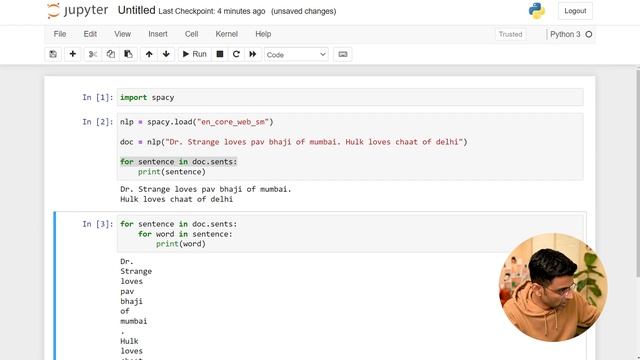Viewport: 640px width, 360px height.
Task: Click the Logout button
Action: (575, 11)
